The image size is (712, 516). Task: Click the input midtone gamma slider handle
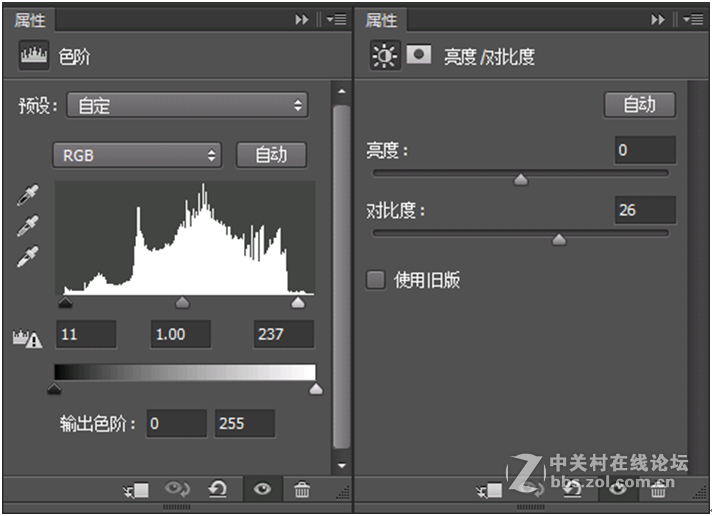pos(182,303)
